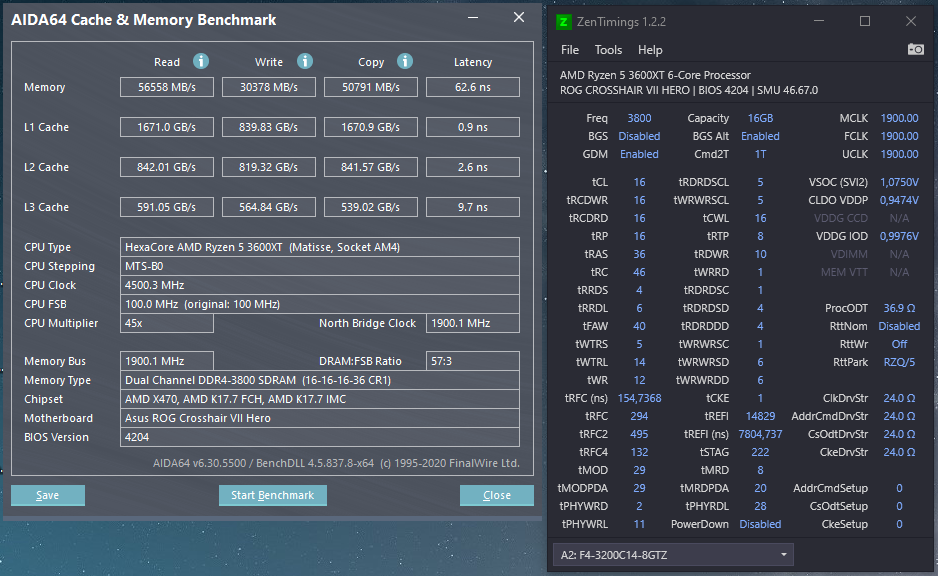Click VDDG IOD value 0,9976V

point(899,236)
